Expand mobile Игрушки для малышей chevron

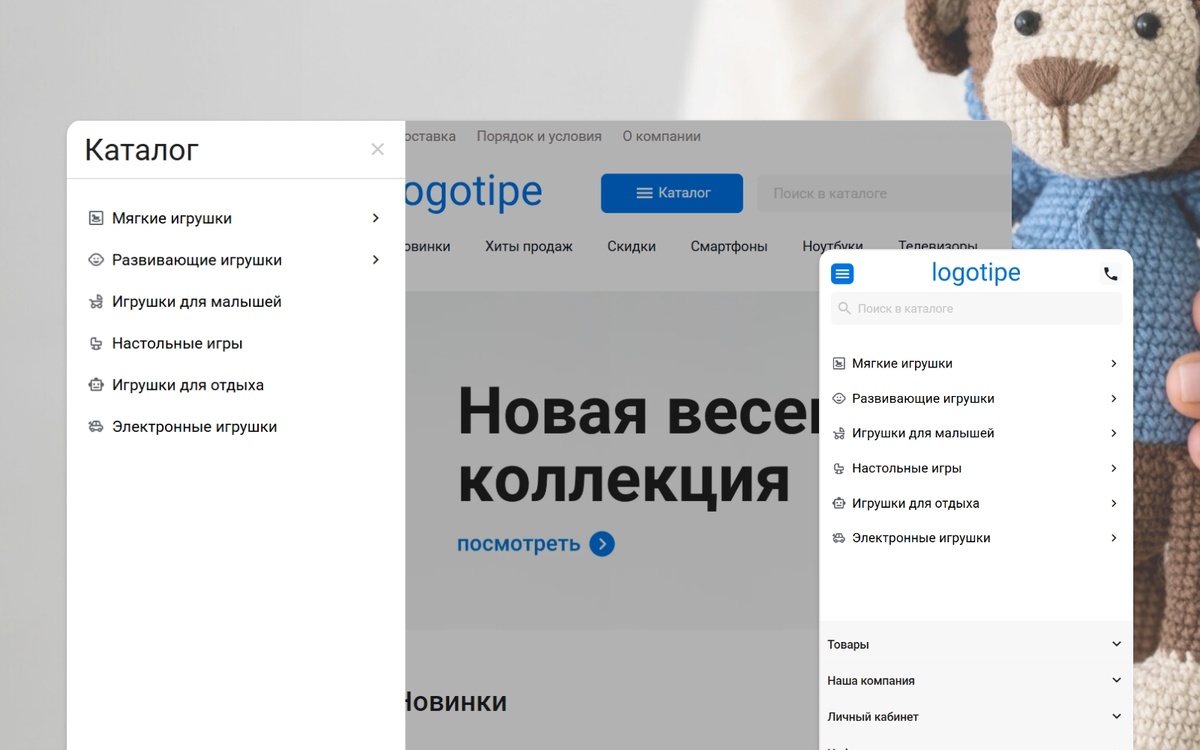(x=1114, y=434)
